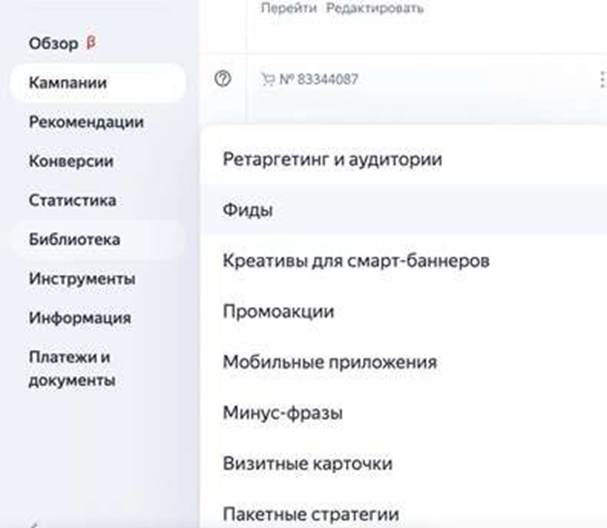Open Визитные карточки entry
The width and height of the screenshot is (607, 528).
click(x=307, y=463)
